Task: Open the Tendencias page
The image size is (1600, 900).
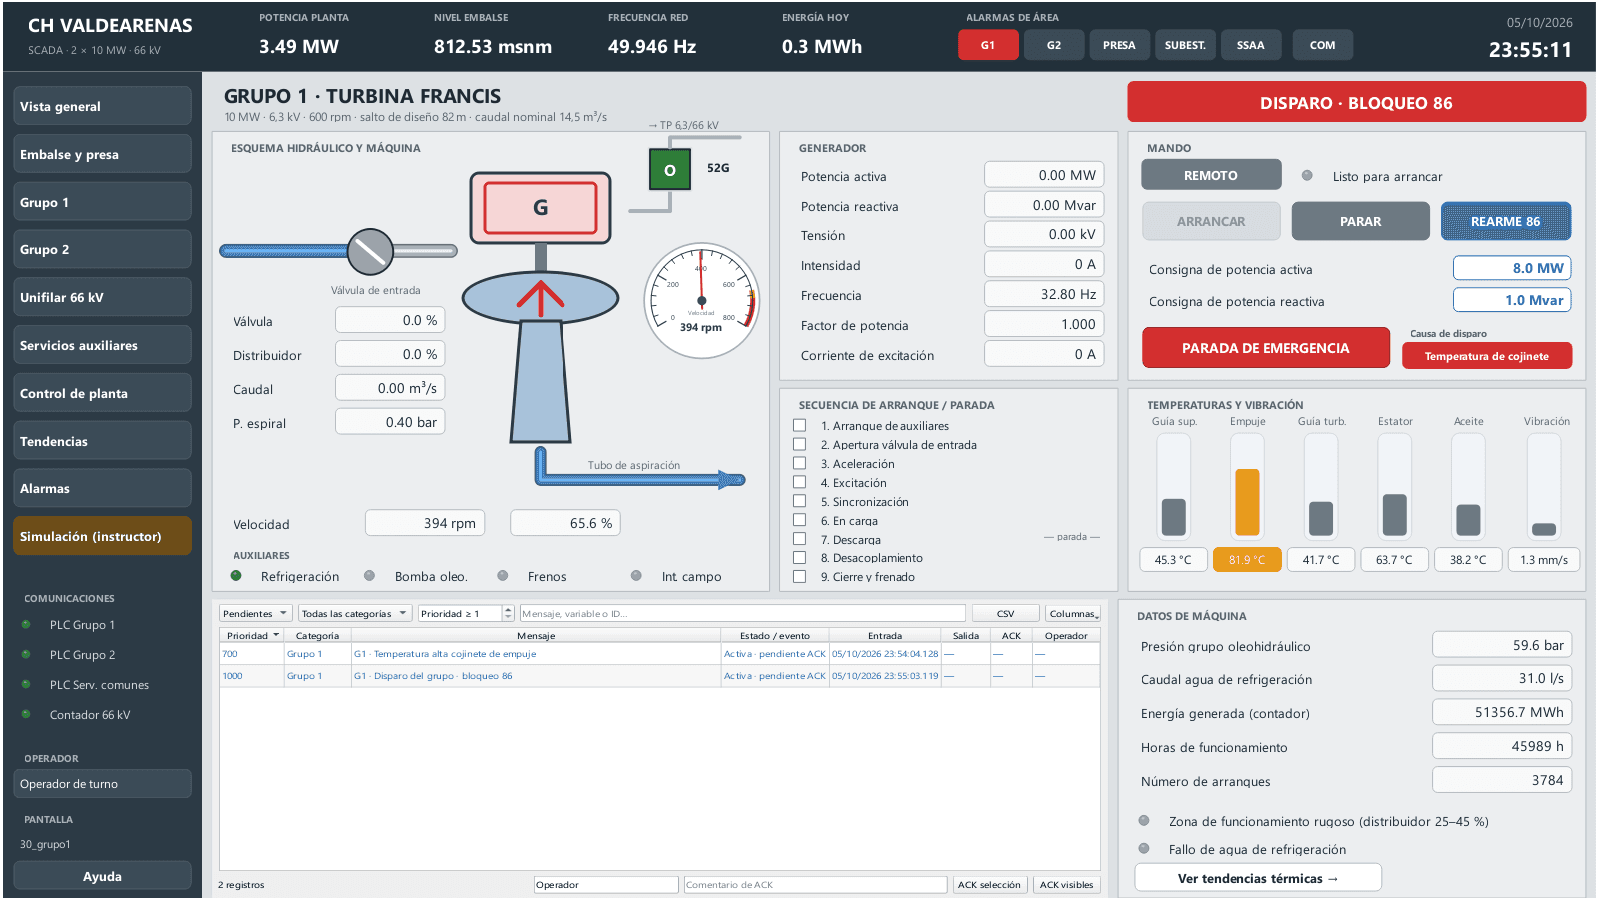Action: (102, 441)
